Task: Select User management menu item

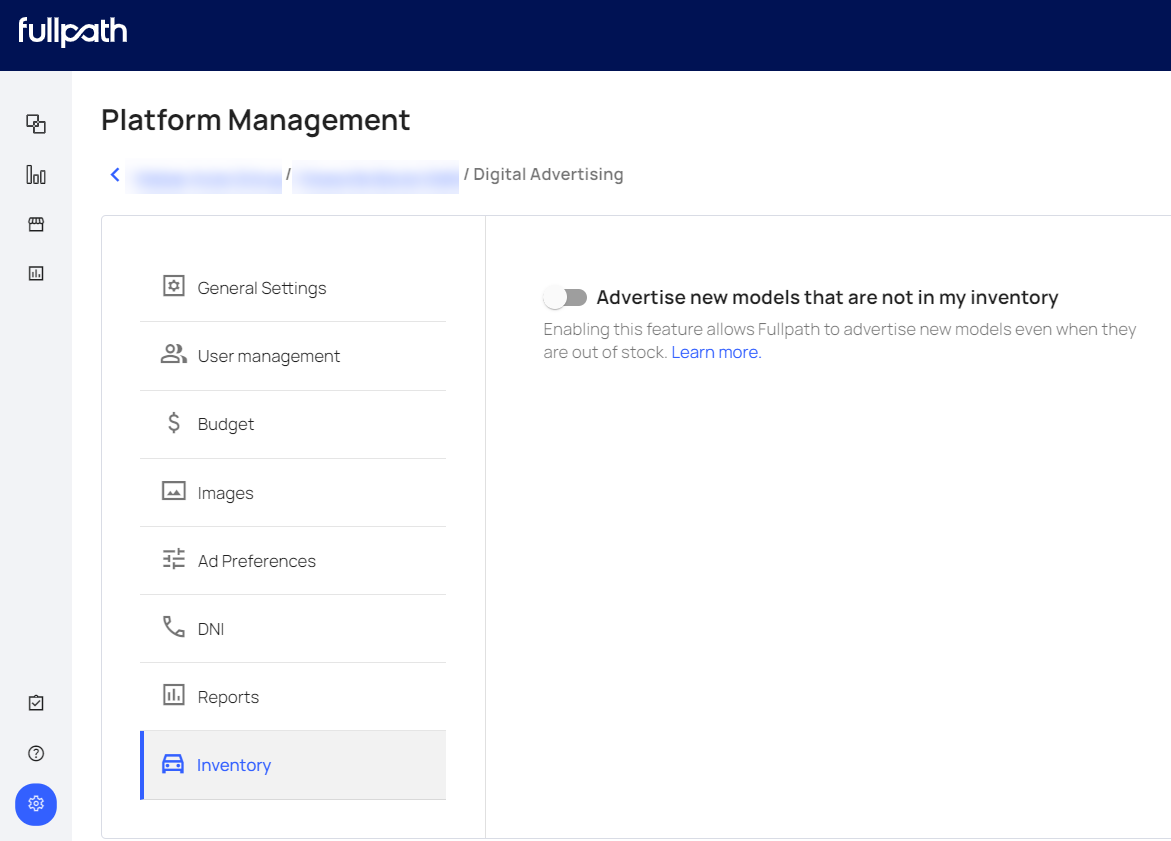Action: click(x=268, y=356)
